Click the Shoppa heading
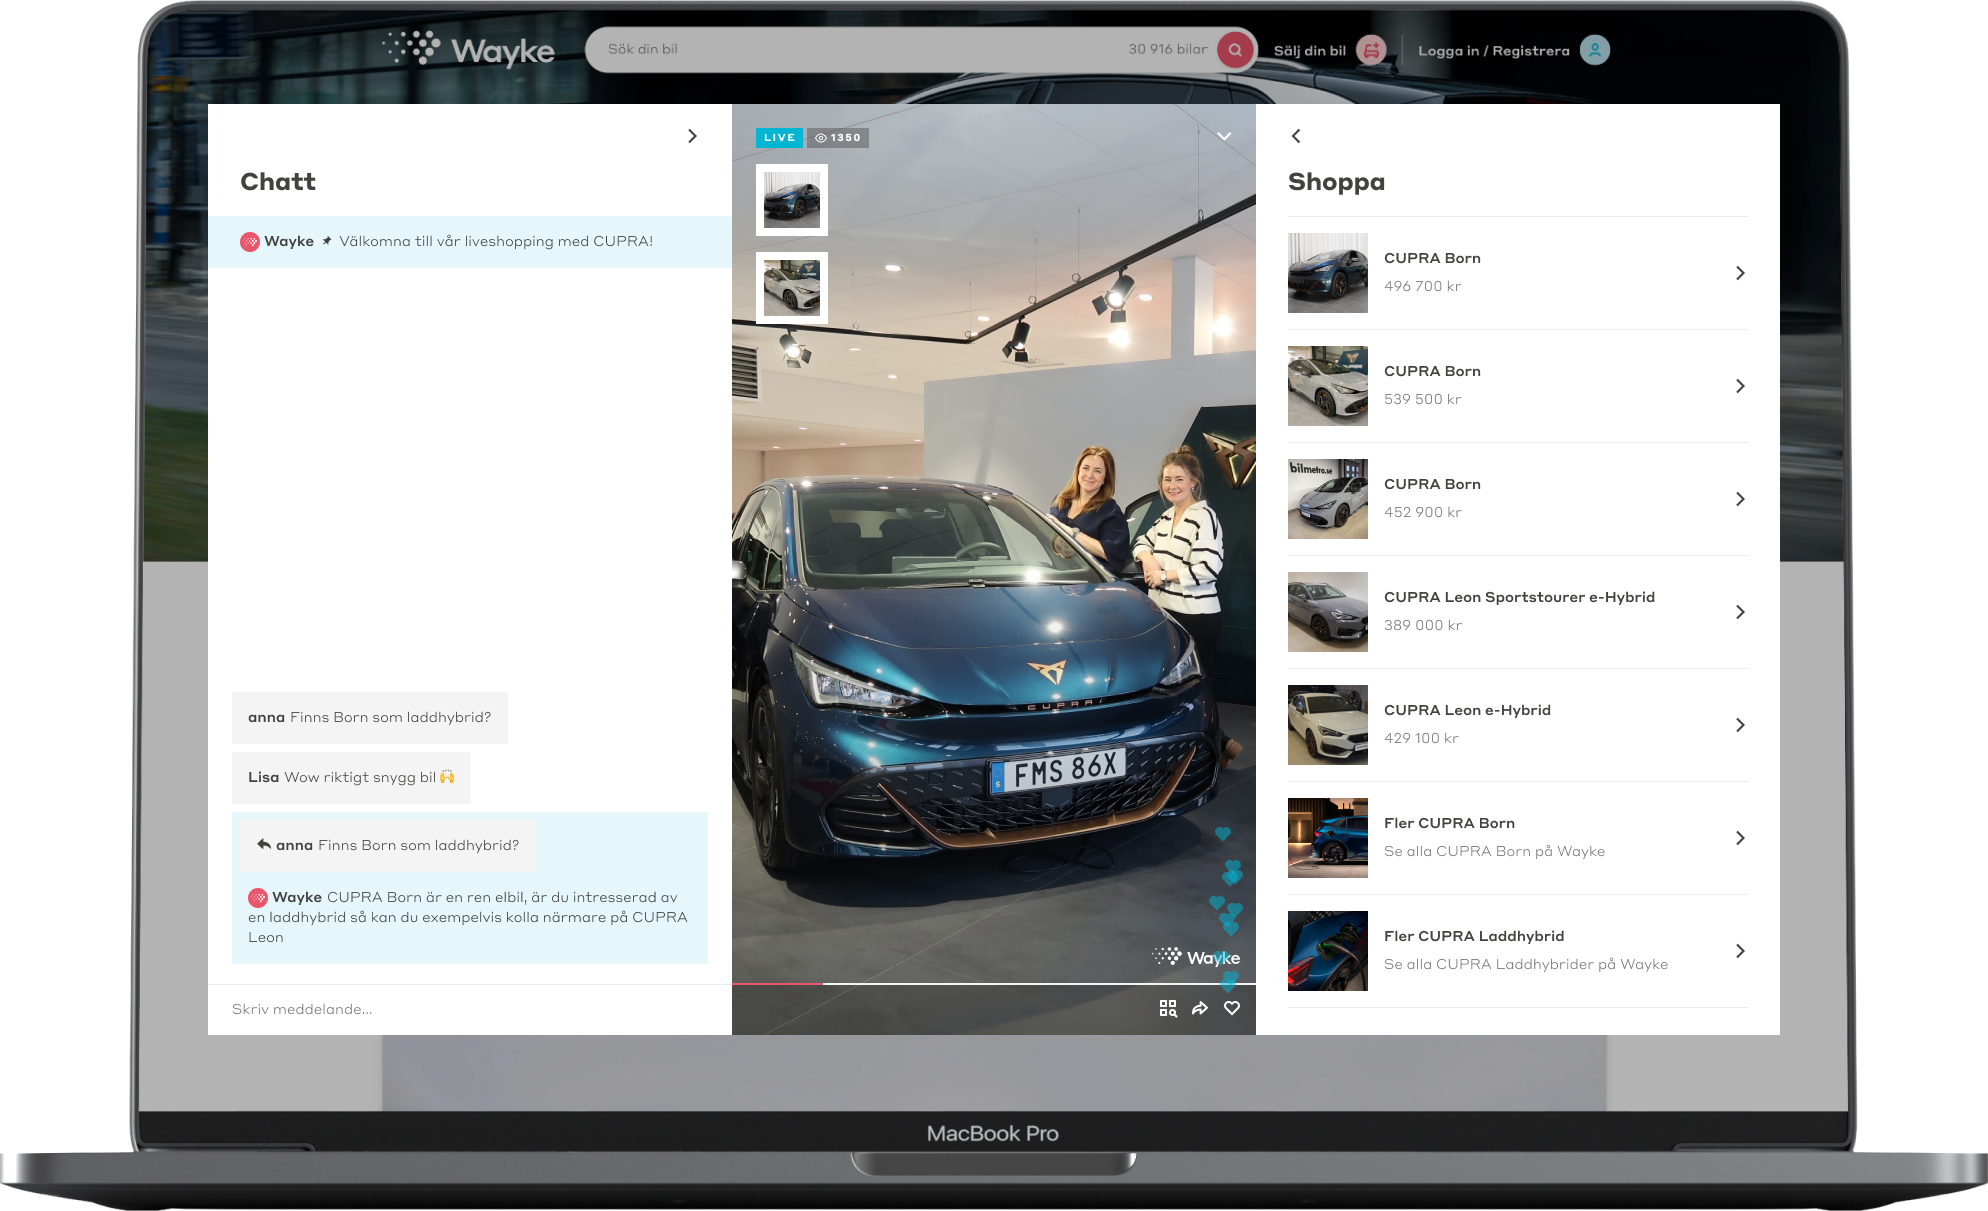 coord(1336,182)
